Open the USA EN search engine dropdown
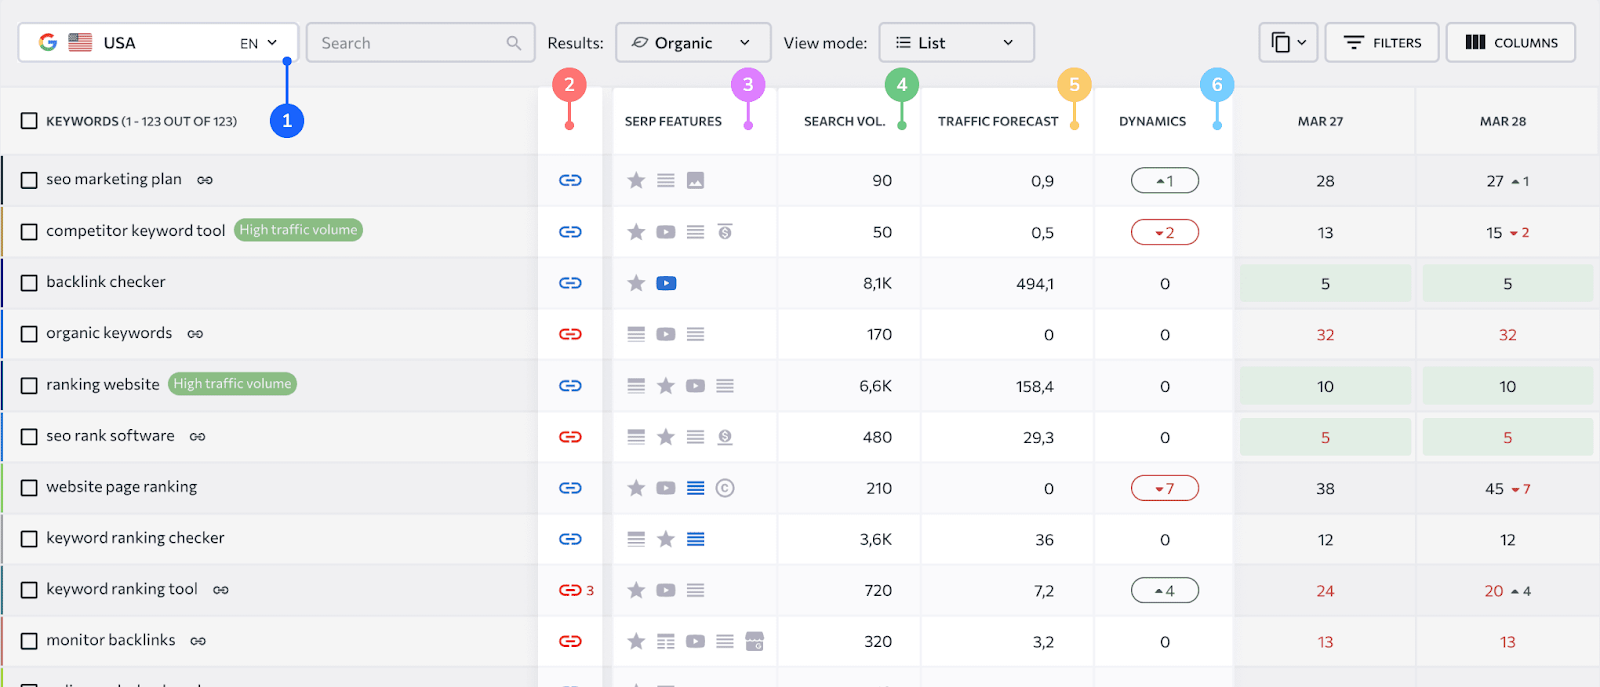This screenshot has width=1600, height=687. click(x=158, y=43)
